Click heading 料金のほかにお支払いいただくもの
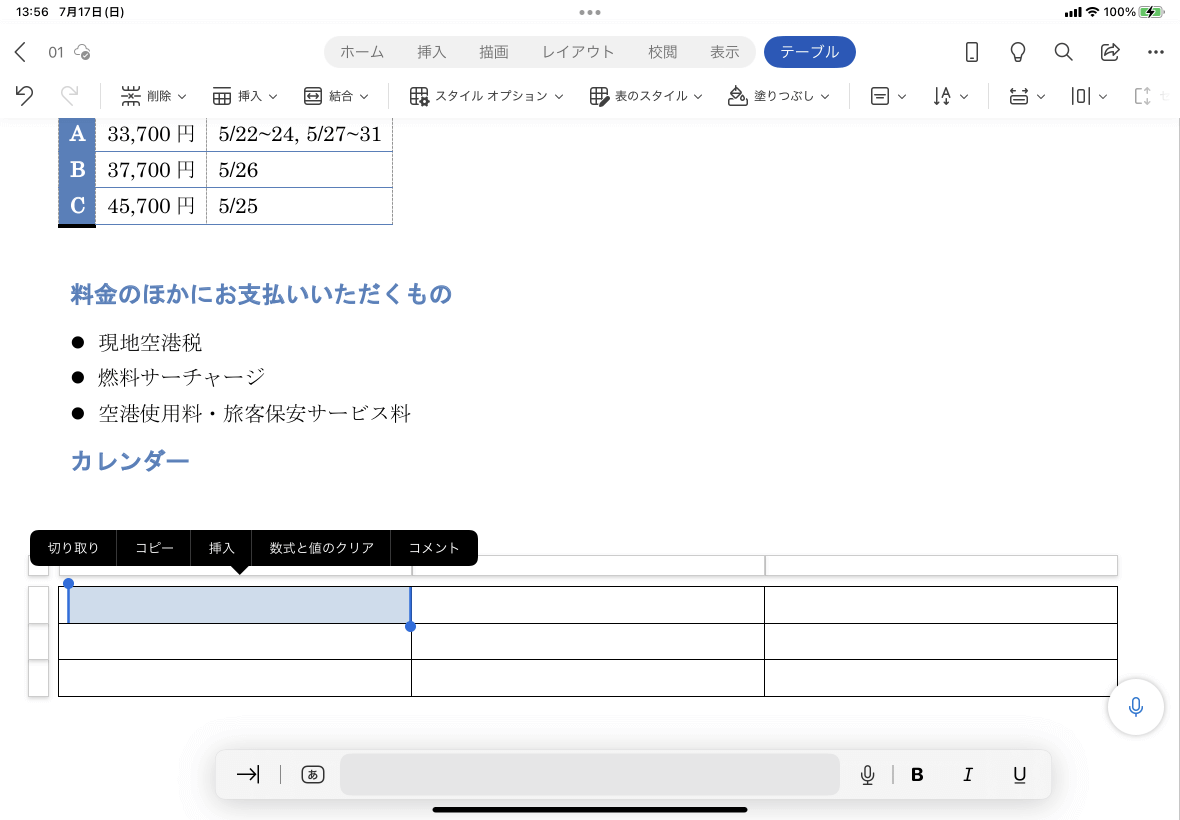The image size is (1180, 820). coord(260,294)
